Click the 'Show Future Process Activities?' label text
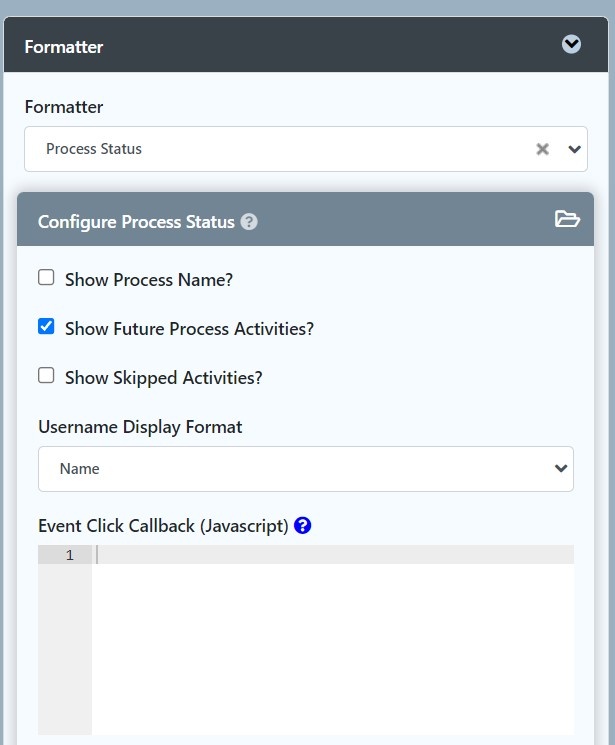 189,329
